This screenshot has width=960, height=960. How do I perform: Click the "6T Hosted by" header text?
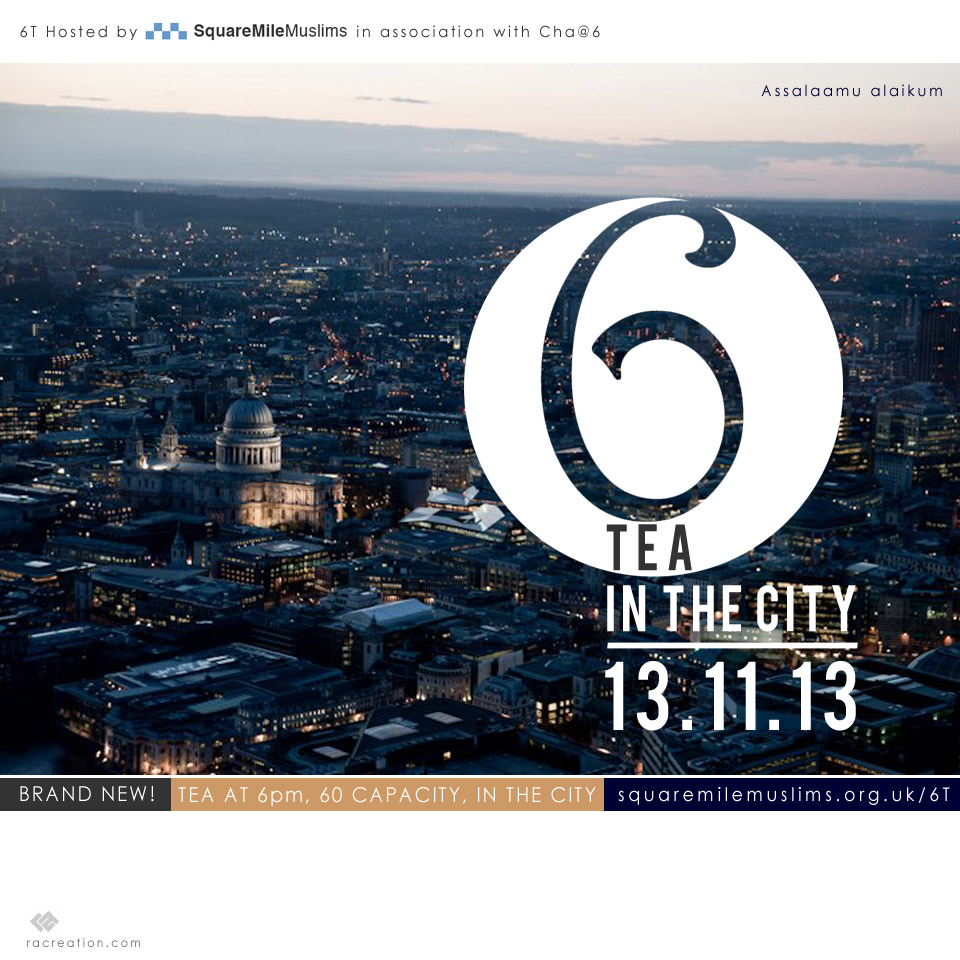coord(79,31)
